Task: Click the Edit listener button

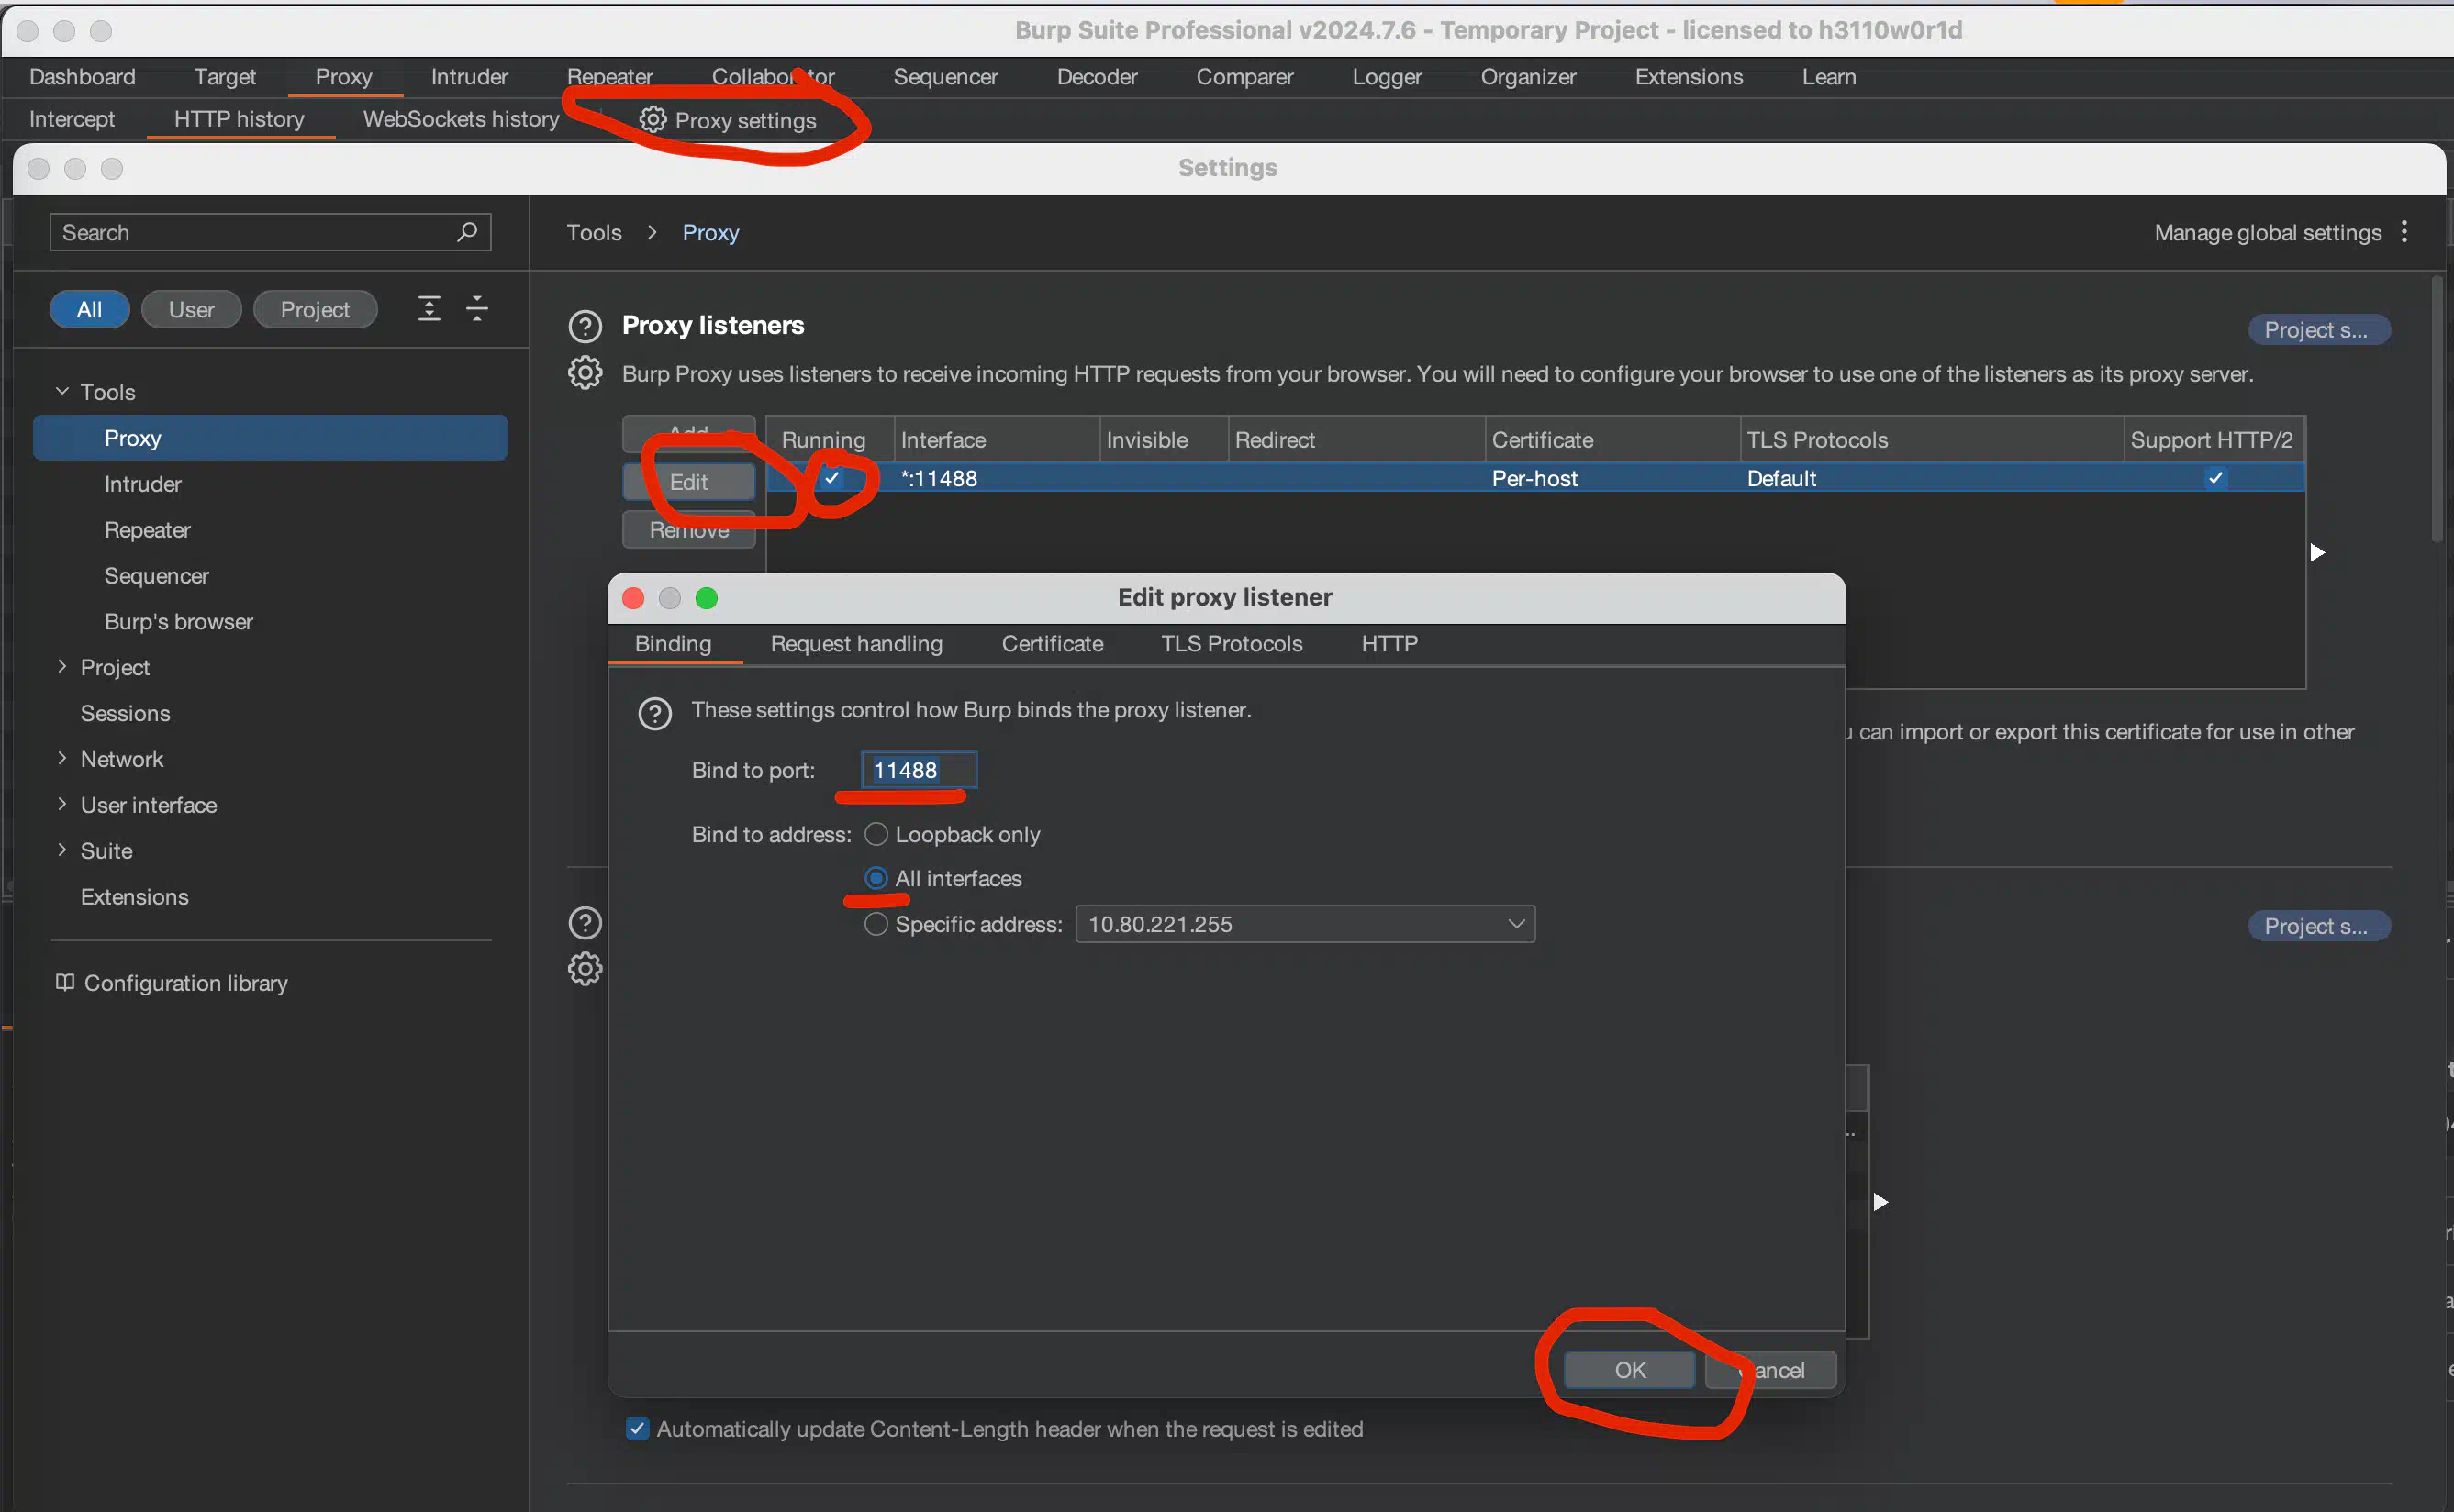Action: pos(688,482)
